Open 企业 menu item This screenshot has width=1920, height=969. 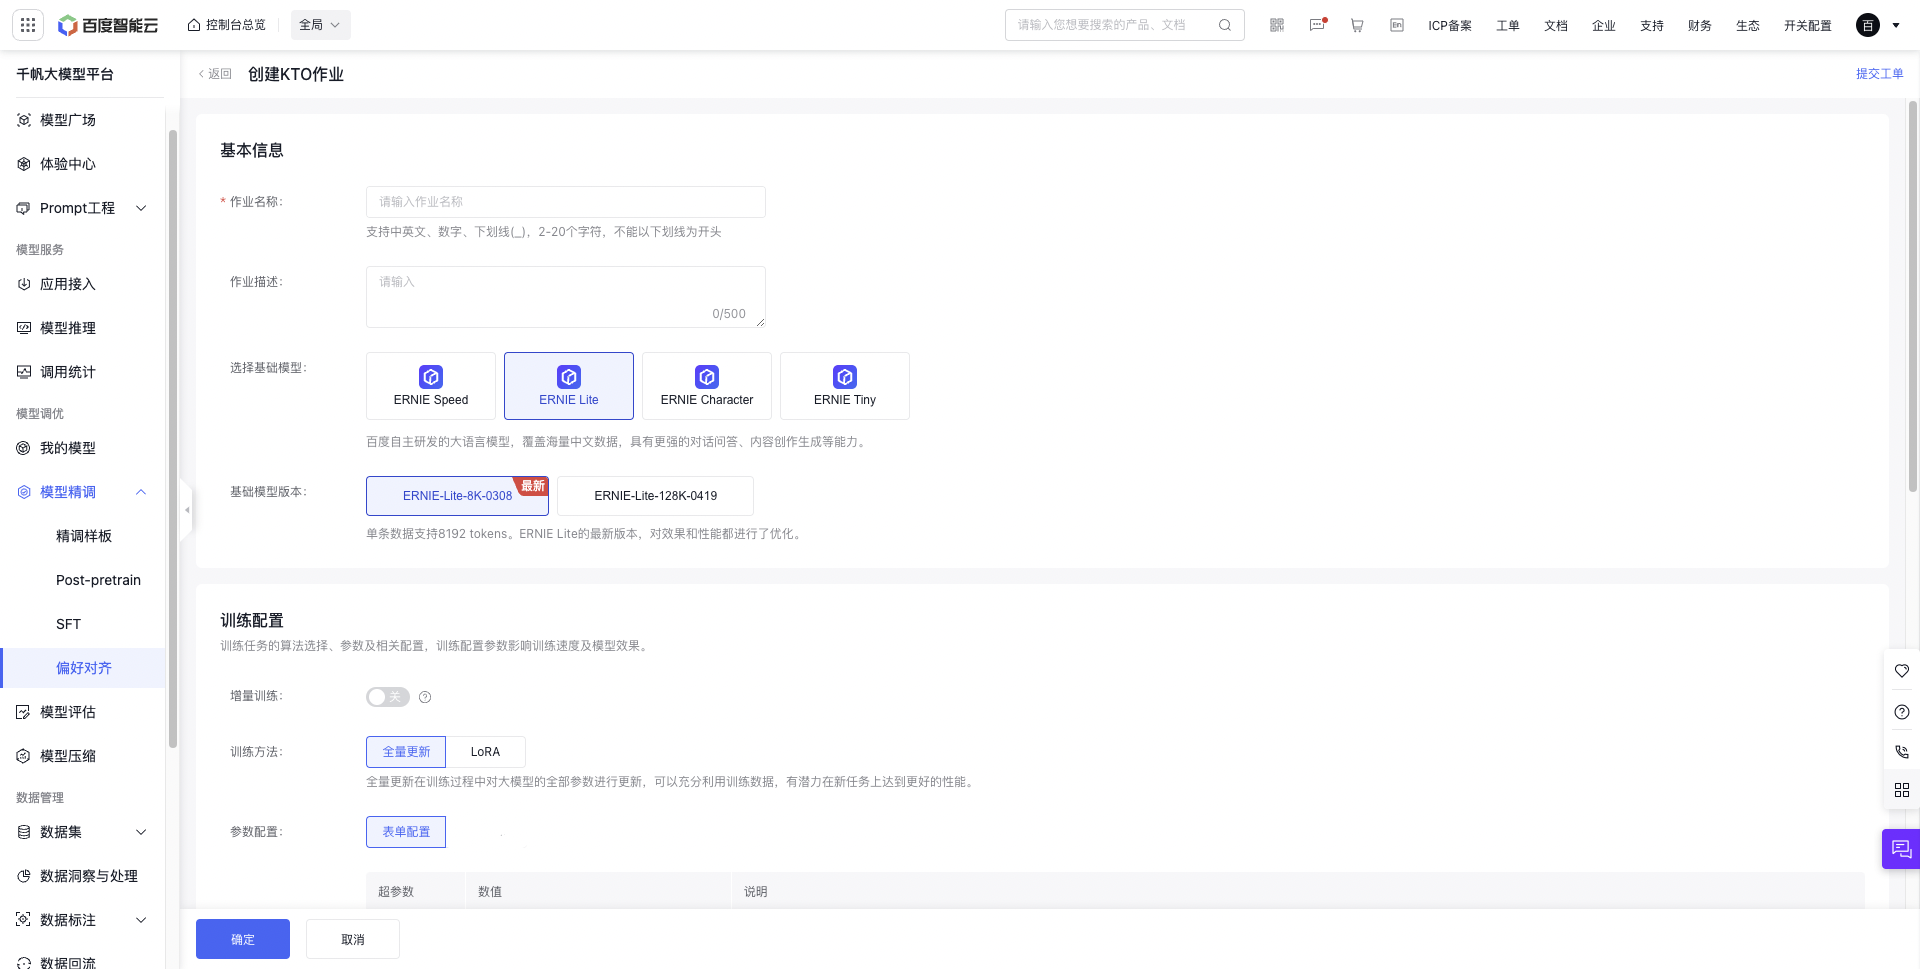(1604, 26)
